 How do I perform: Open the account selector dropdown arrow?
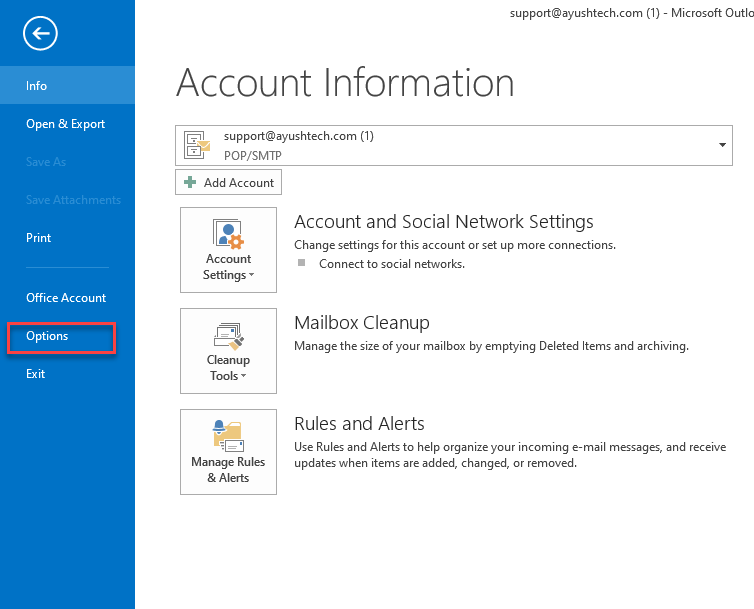point(722,146)
